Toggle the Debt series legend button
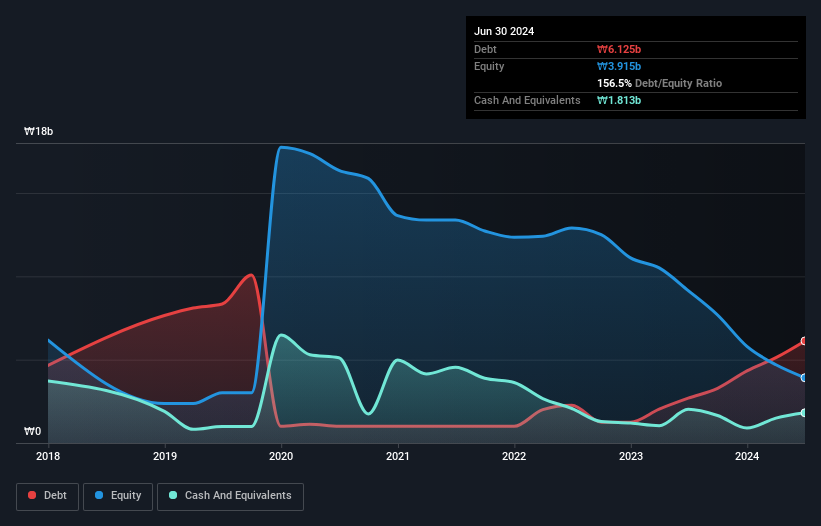821x526 pixels. click(48, 496)
